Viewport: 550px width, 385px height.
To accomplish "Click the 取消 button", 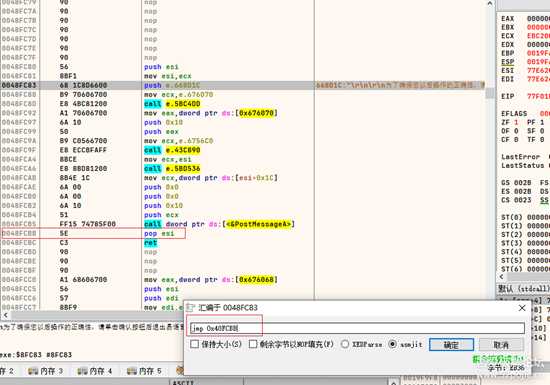I will (501, 345).
